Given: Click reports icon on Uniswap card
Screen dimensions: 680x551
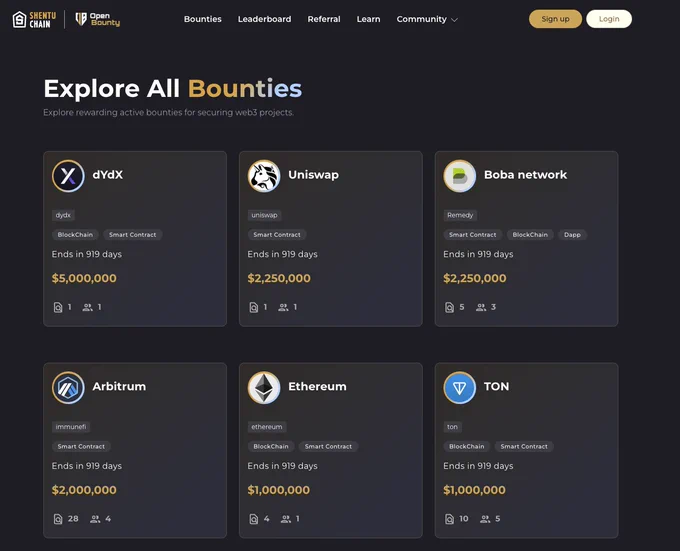Looking at the screenshot, I should click(x=254, y=307).
